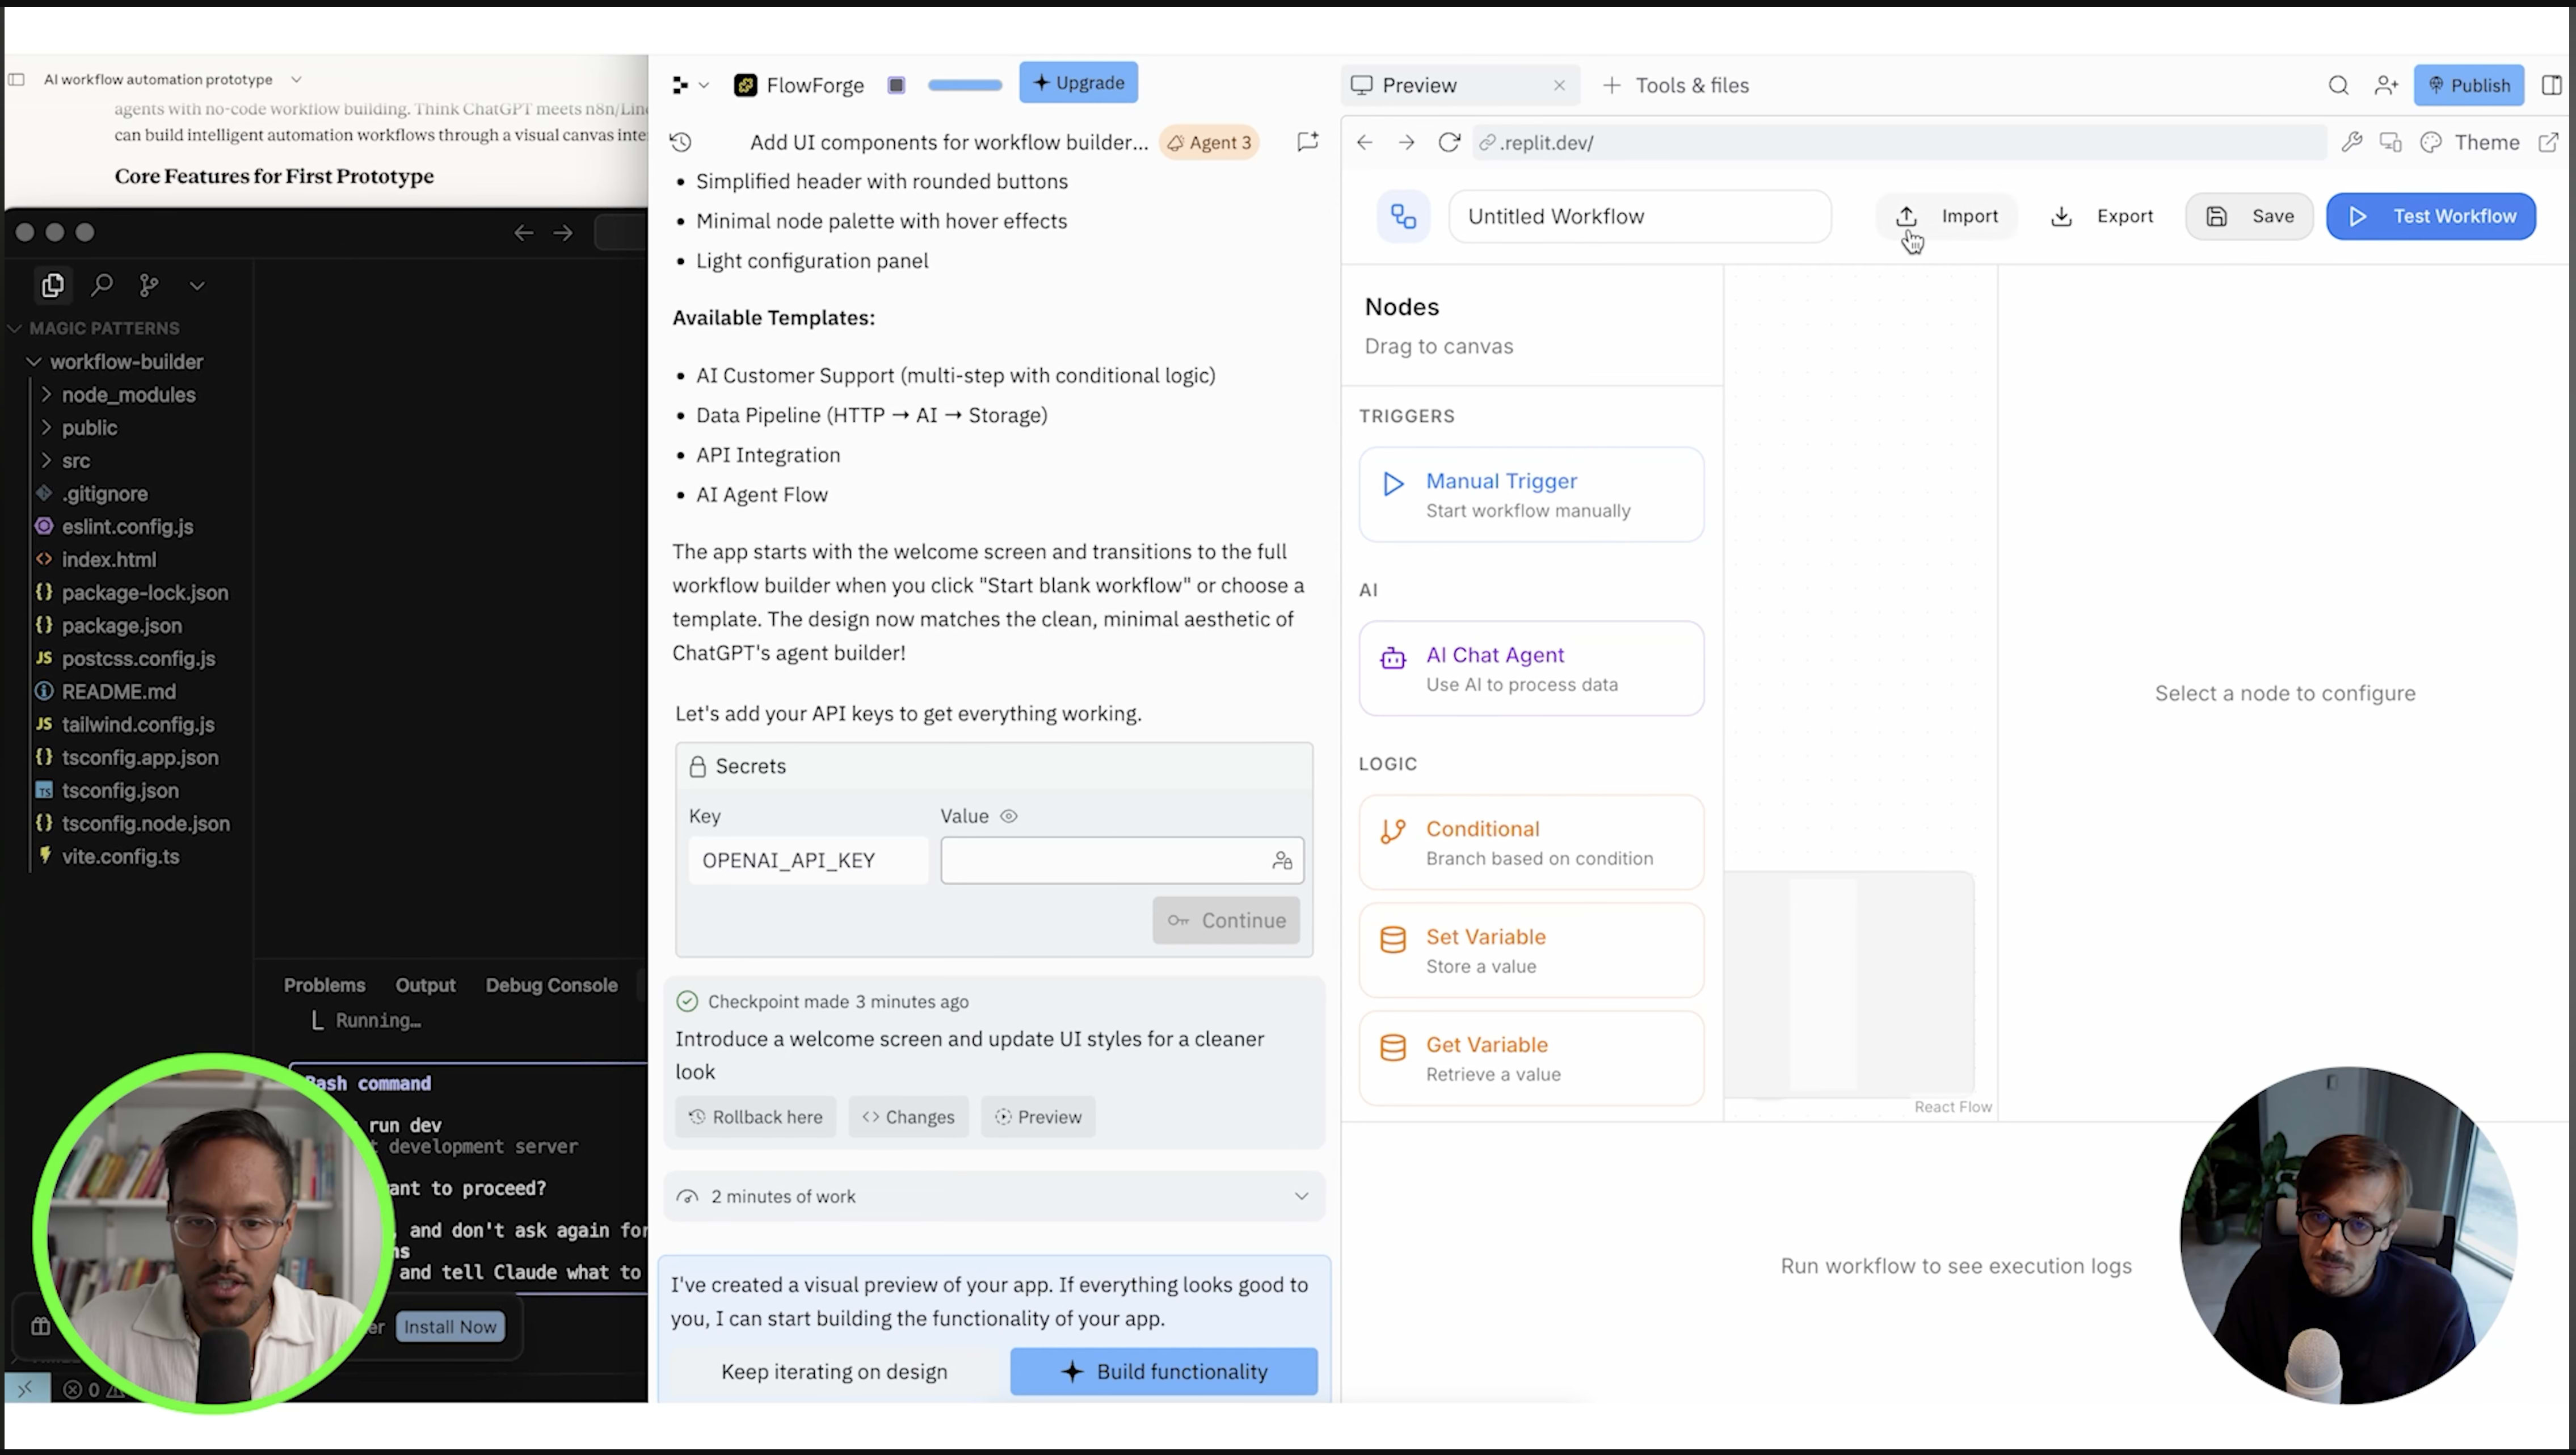Screen dimensions: 2576x1455
Task: Toggle the right side panel layout
Action: (x=2551, y=85)
